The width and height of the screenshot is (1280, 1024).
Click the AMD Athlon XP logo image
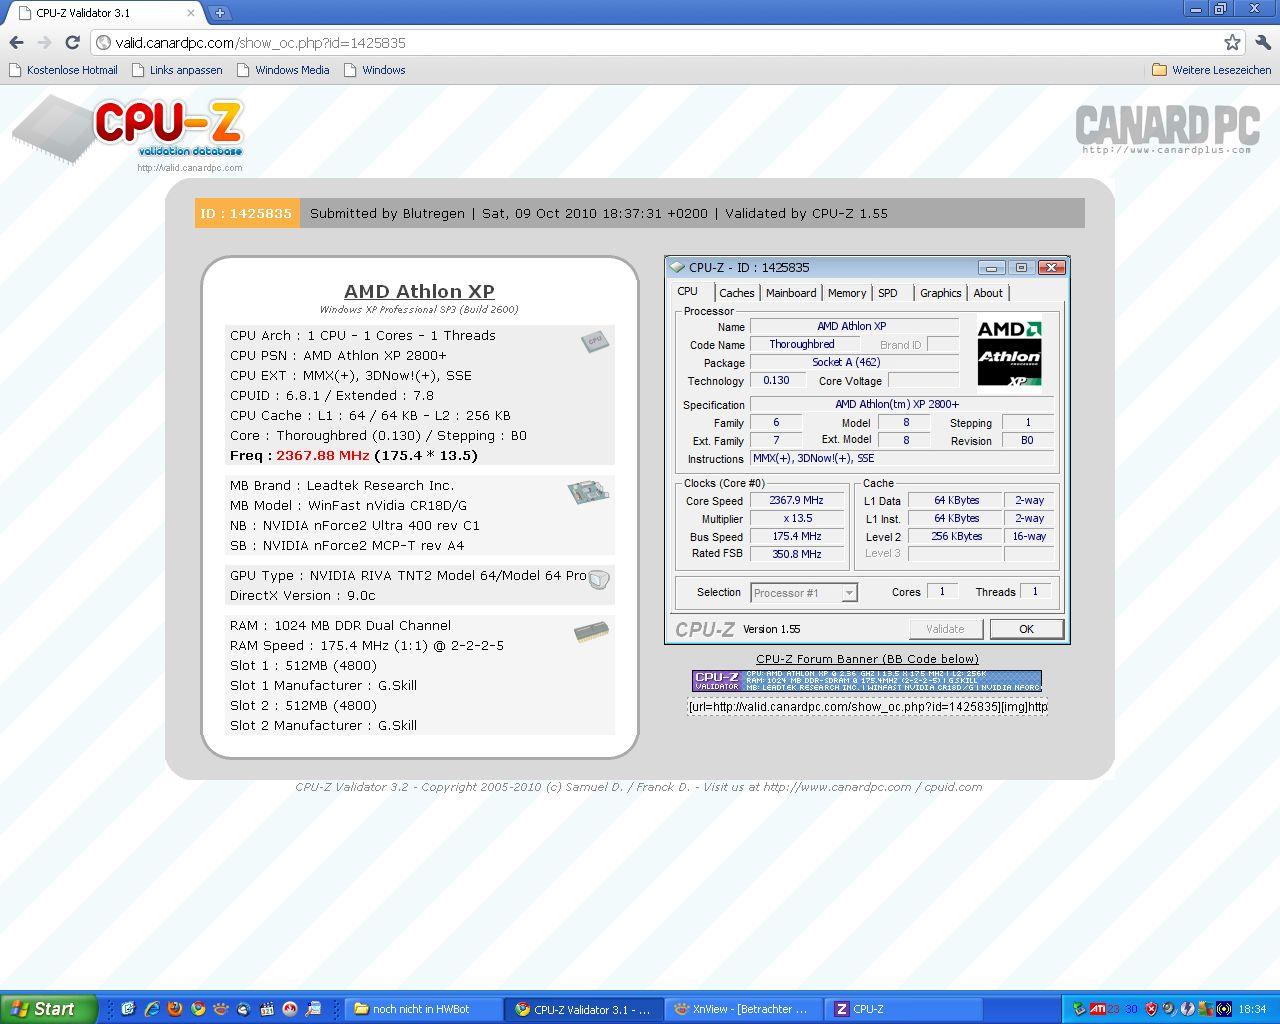(x=1009, y=352)
